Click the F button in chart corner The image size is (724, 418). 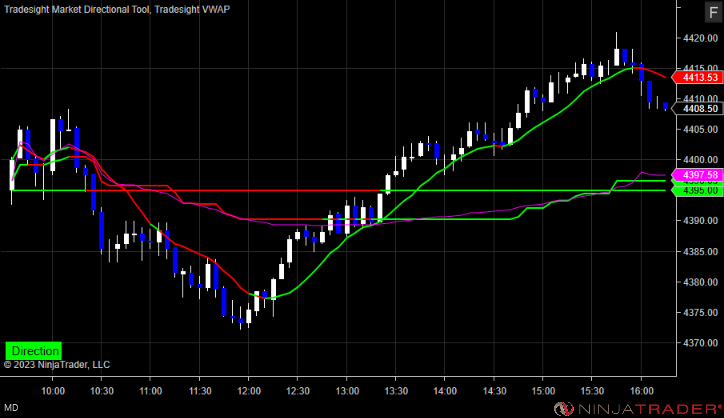[714, 12]
